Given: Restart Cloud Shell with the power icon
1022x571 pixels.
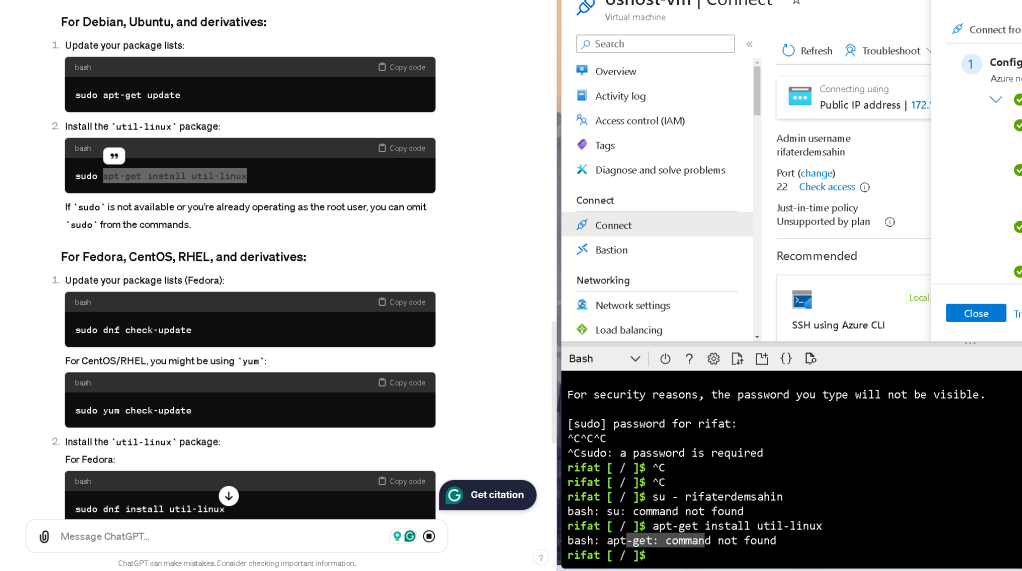Looking at the screenshot, I should (x=665, y=359).
